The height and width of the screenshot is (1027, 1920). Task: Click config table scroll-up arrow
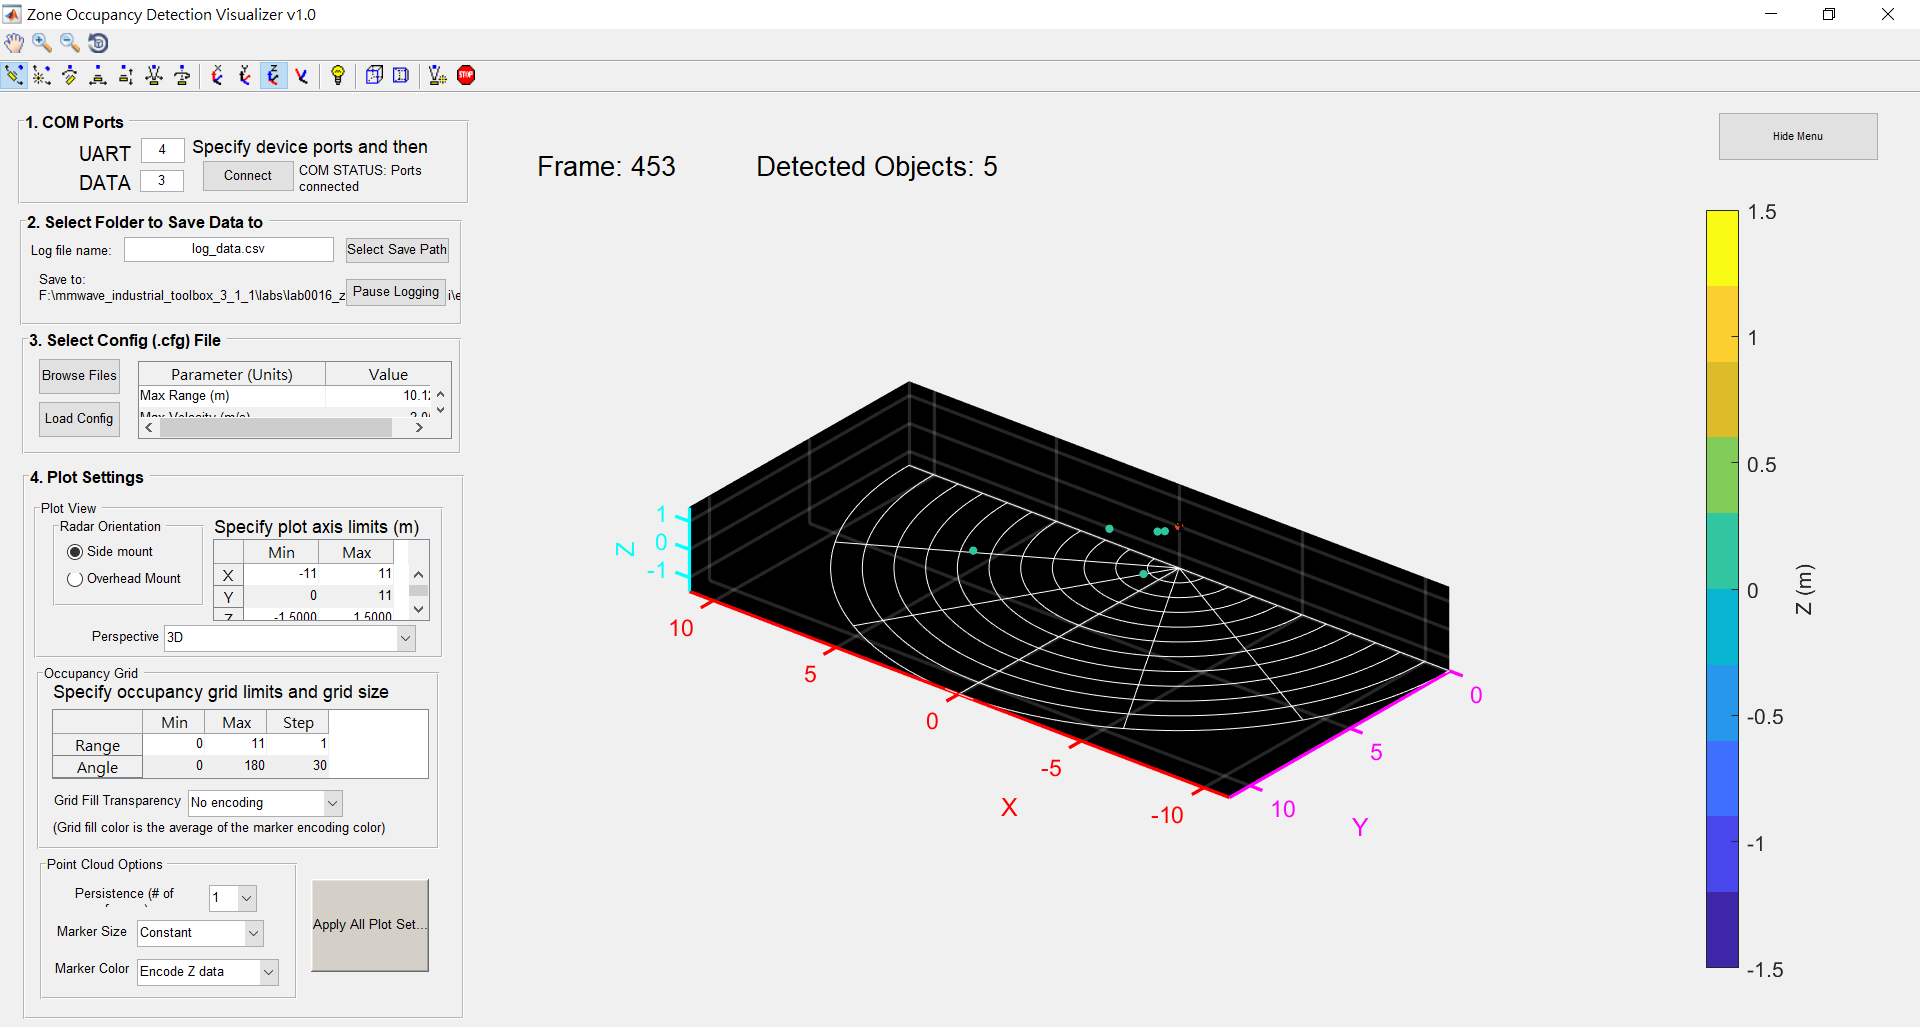click(x=440, y=394)
